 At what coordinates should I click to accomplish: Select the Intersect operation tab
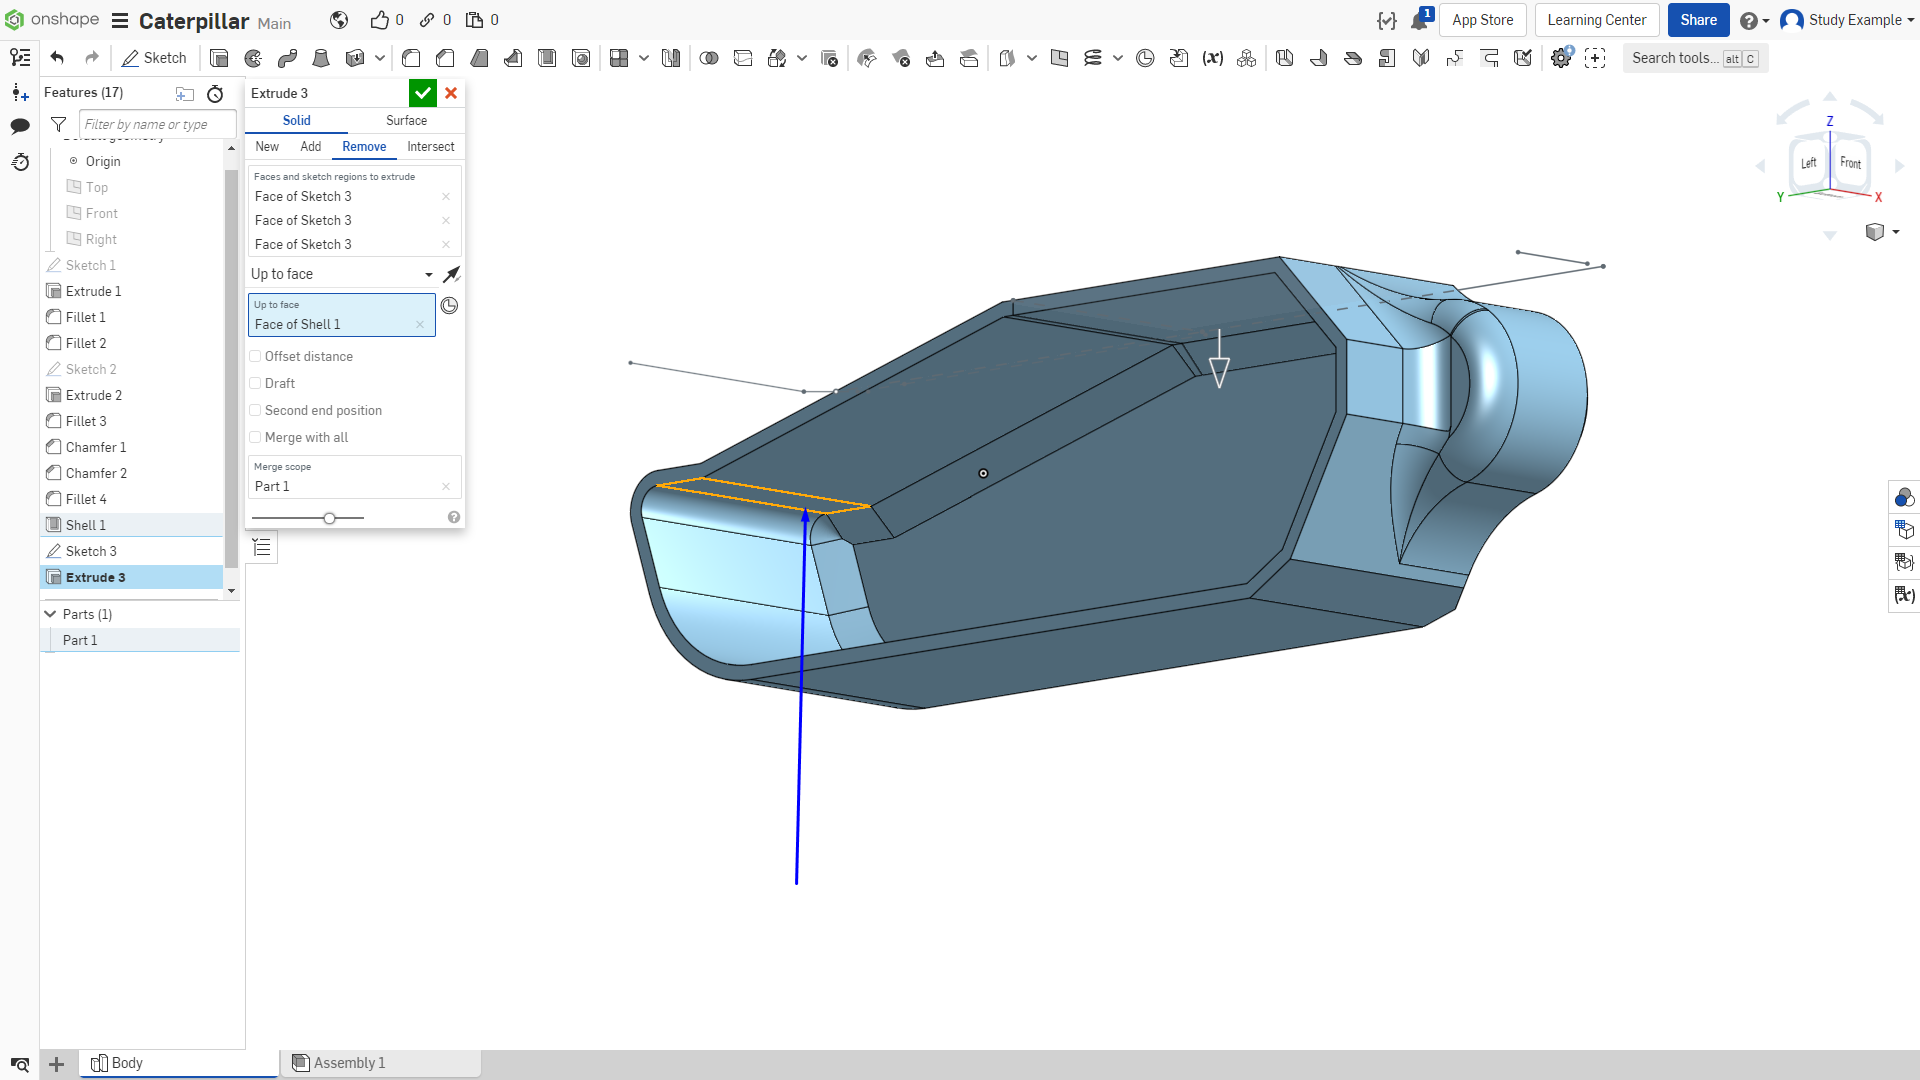pos(431,146)
